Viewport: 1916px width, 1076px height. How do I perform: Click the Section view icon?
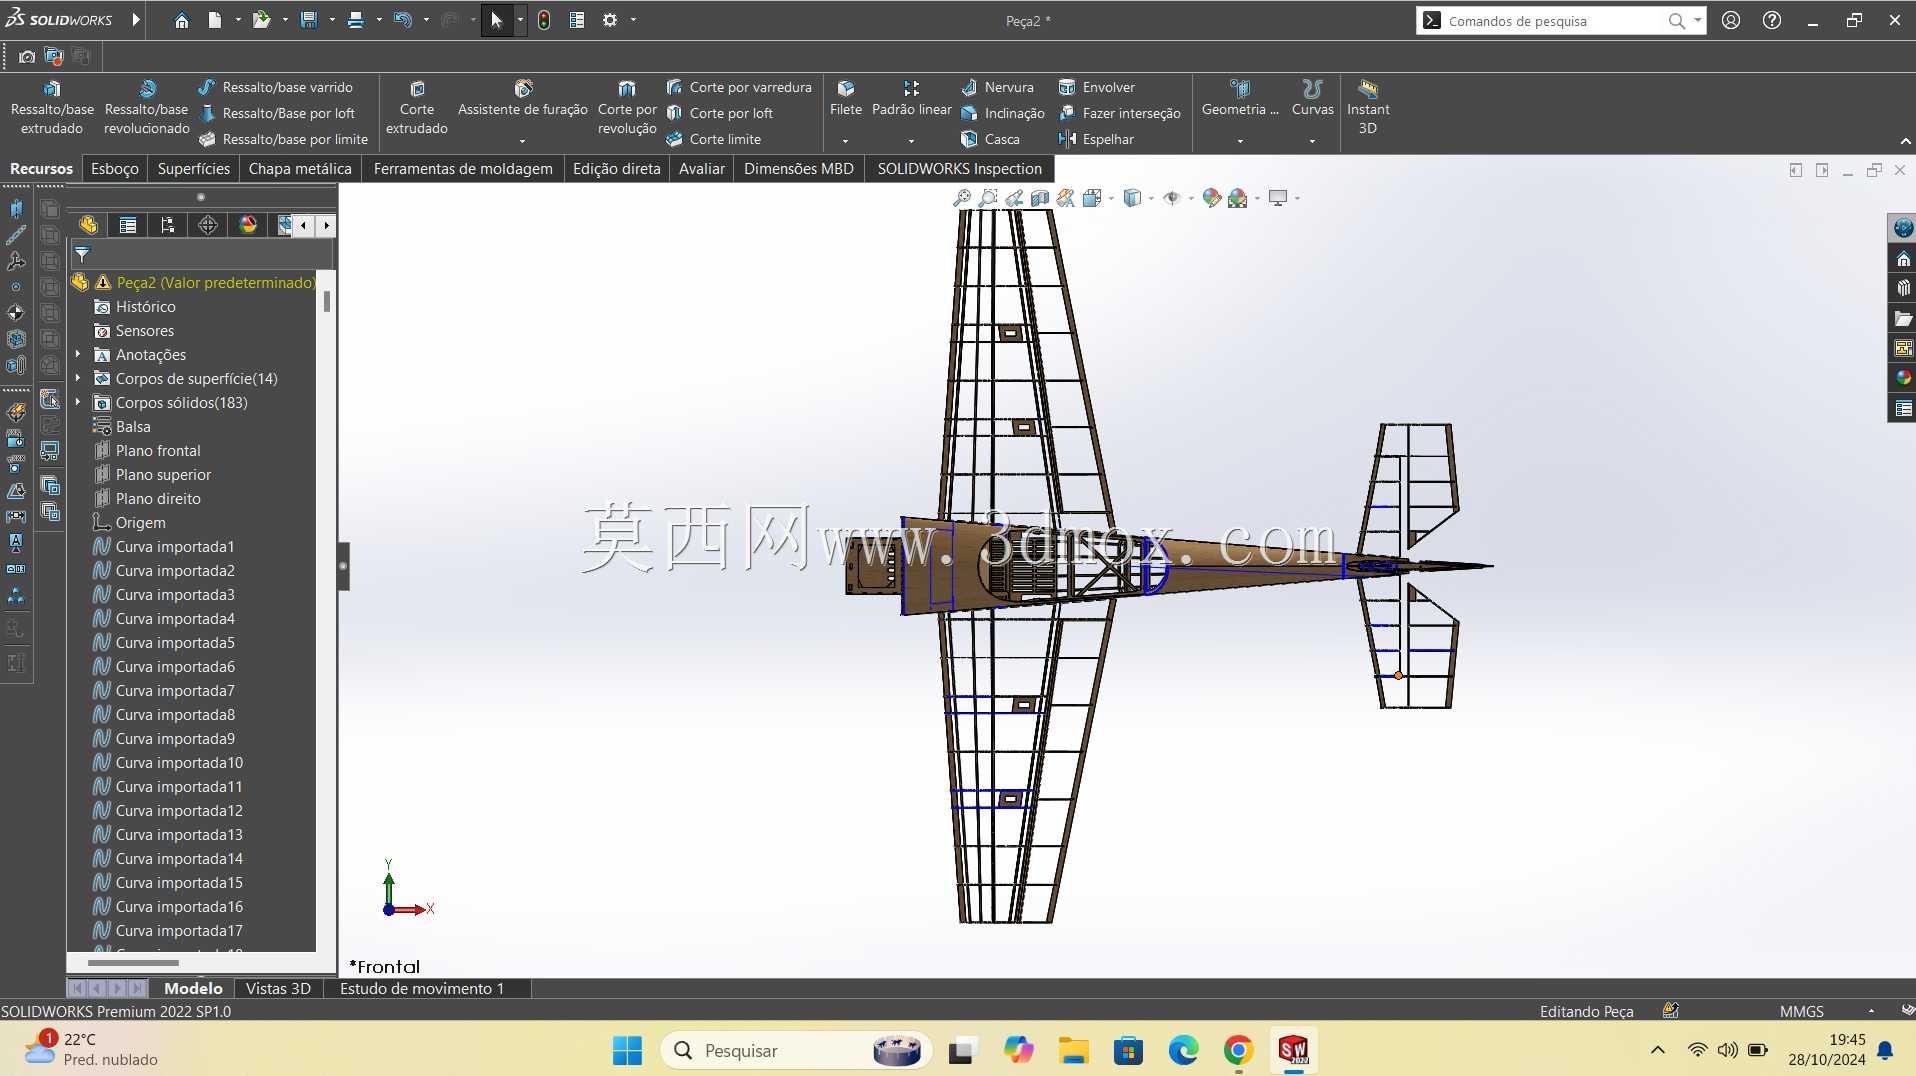coord(1040,198)
